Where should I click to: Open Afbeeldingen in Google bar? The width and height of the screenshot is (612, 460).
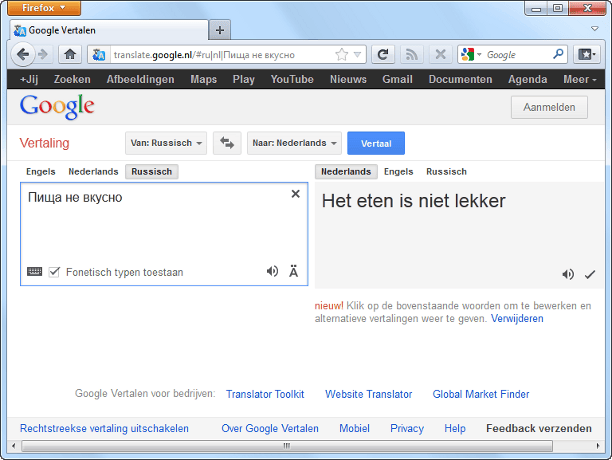141,79
